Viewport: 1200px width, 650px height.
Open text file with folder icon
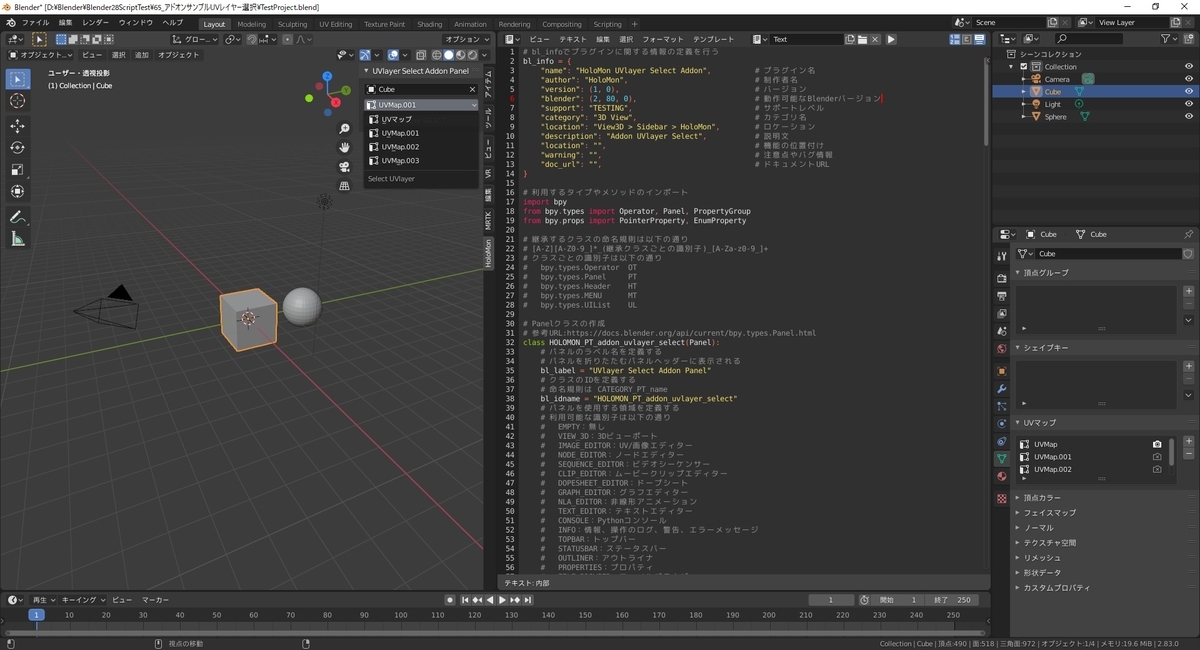coord(861,39)
